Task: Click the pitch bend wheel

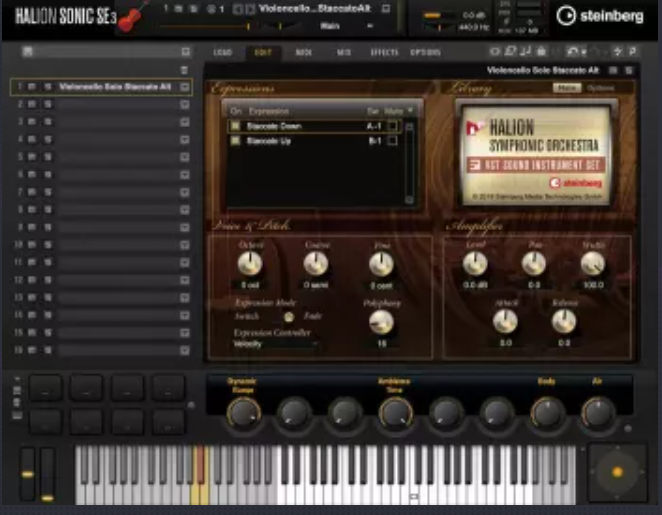Action: click(x=27, y=473)
